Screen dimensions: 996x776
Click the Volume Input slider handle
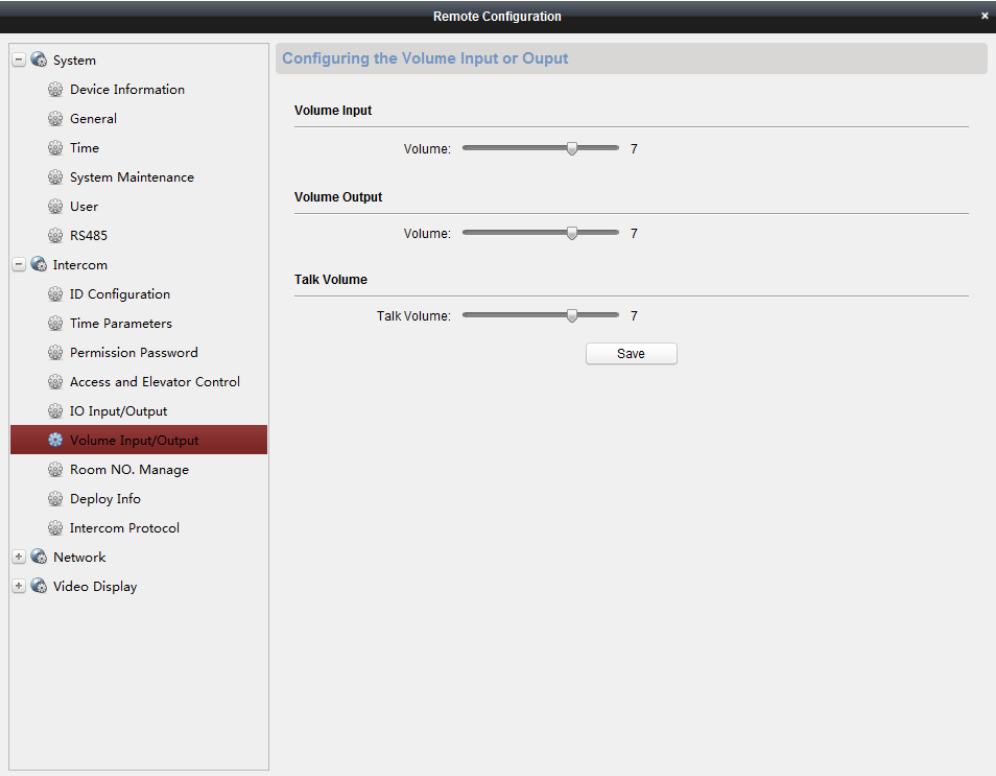(x=572, y=148)
